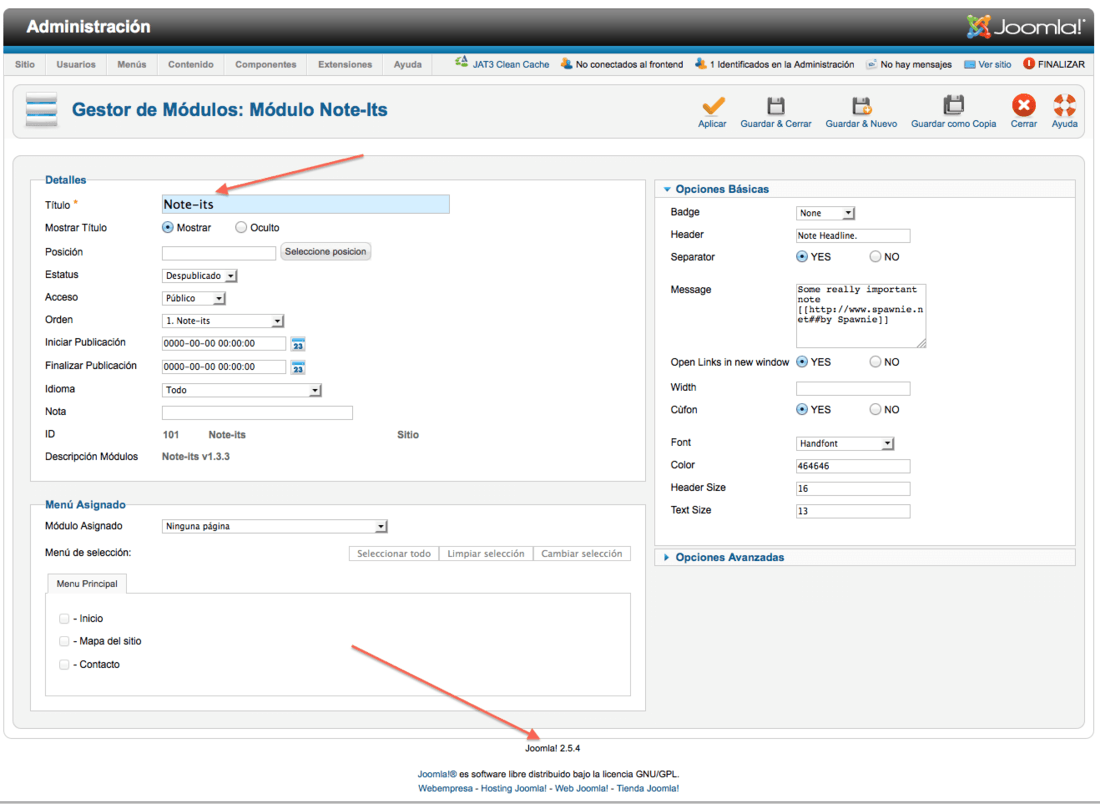Image resolution: width=1100 pixels, height=804 pixels.
Task: Click the Ver sitio monitor icon
Action: (970, 65)
